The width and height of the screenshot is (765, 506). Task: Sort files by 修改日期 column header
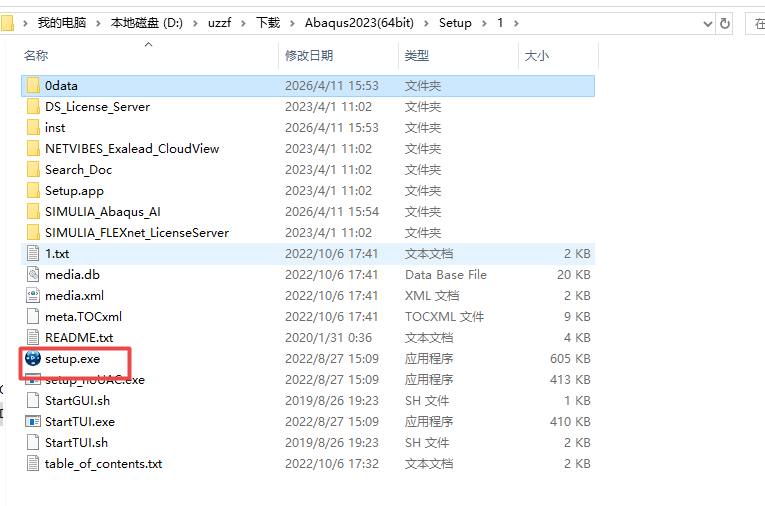(x=309, y=56)
